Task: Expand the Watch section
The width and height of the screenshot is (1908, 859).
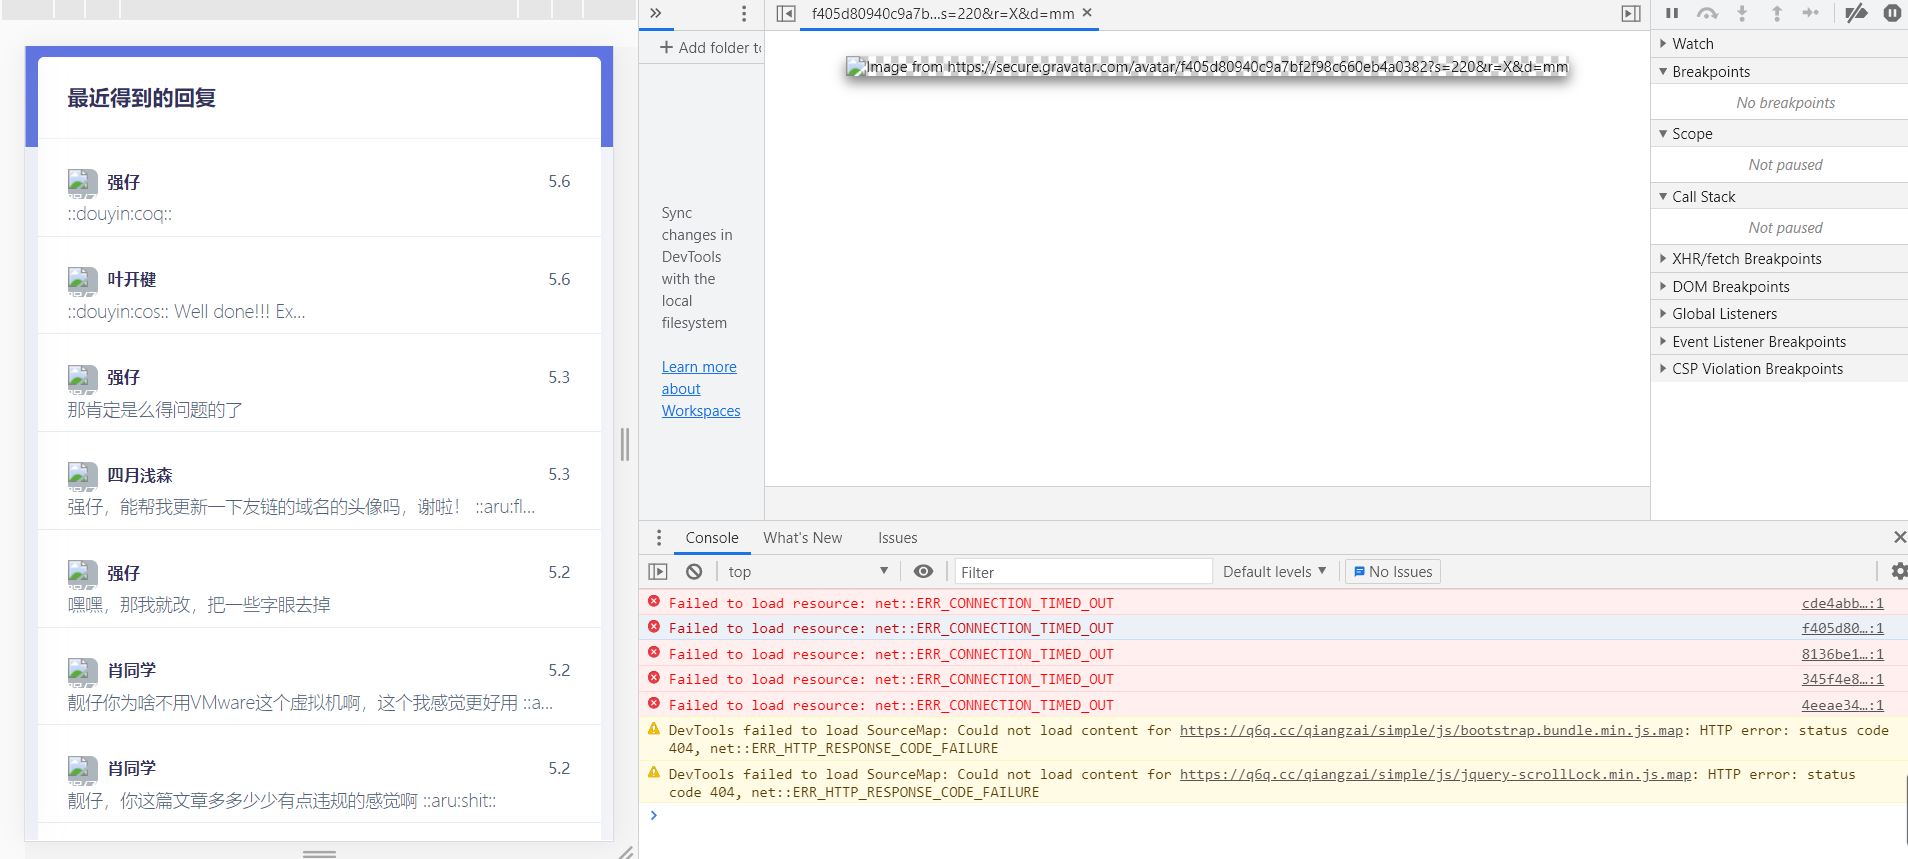Action: tap(1692, 44)
